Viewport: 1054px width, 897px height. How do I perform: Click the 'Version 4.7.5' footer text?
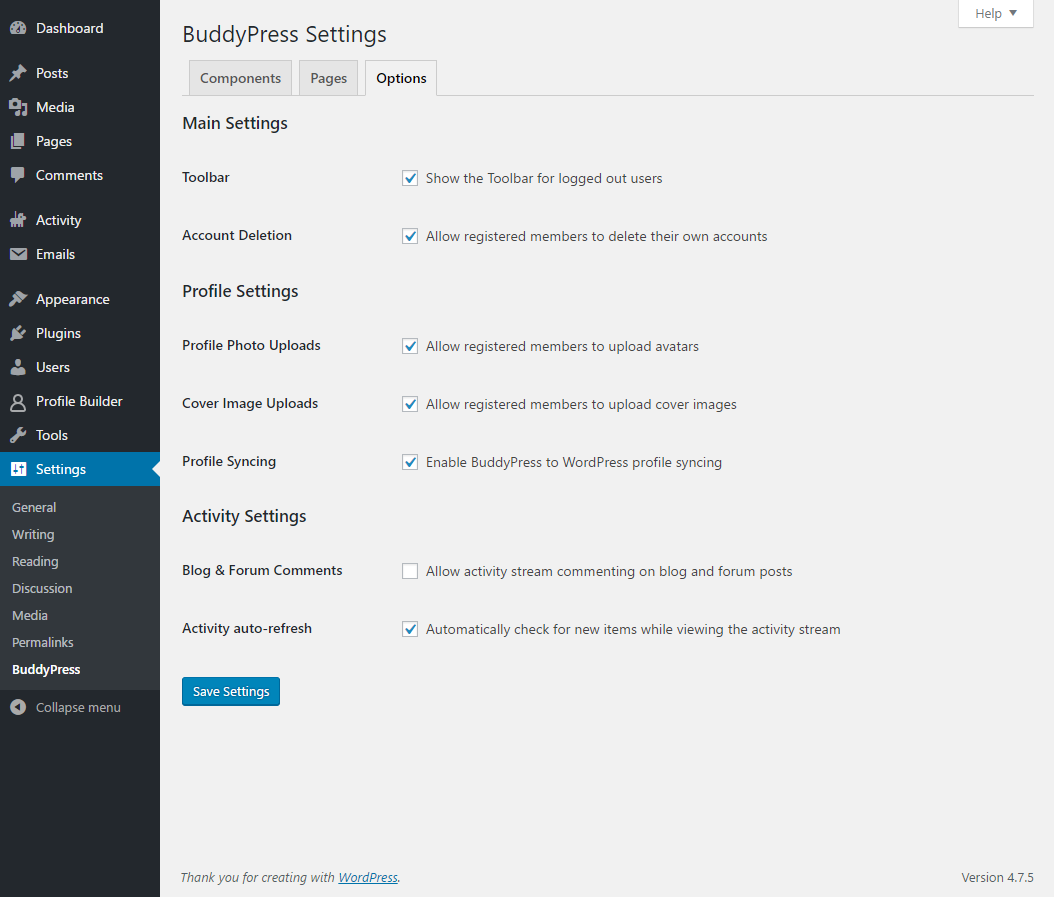(x=997, y=878)
